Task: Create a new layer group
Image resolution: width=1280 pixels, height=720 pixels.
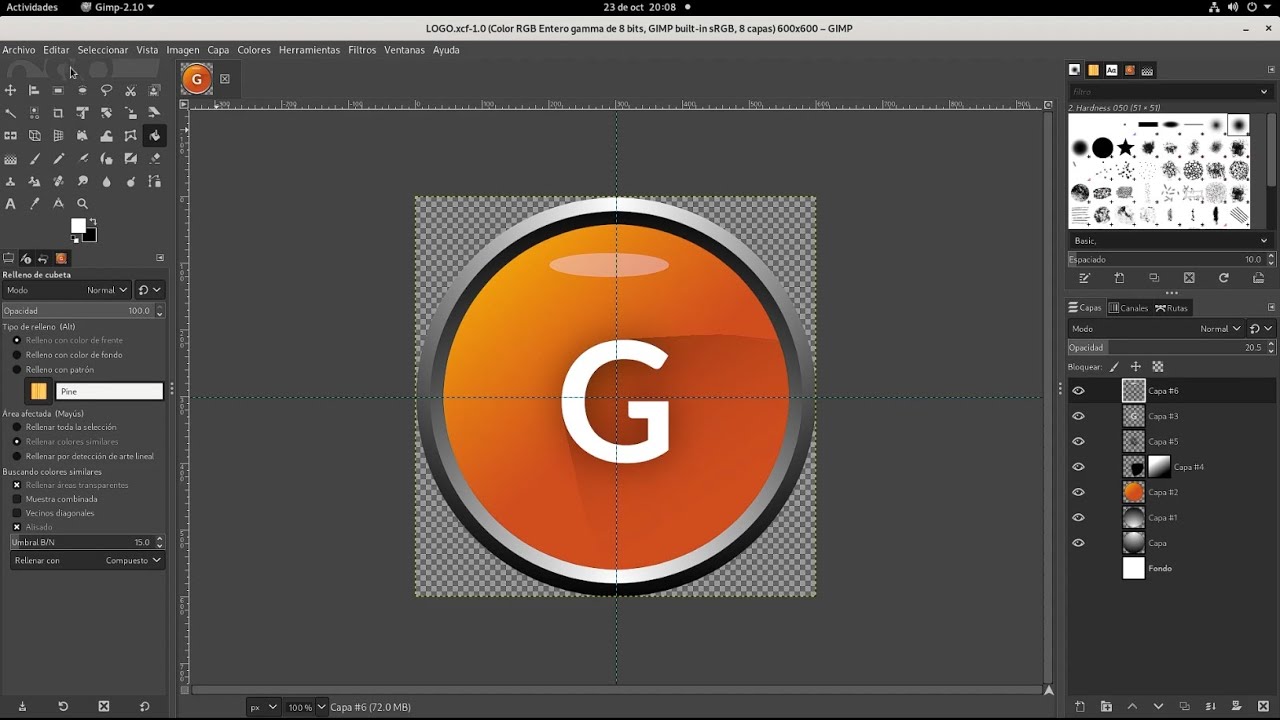Action: 1106,707
